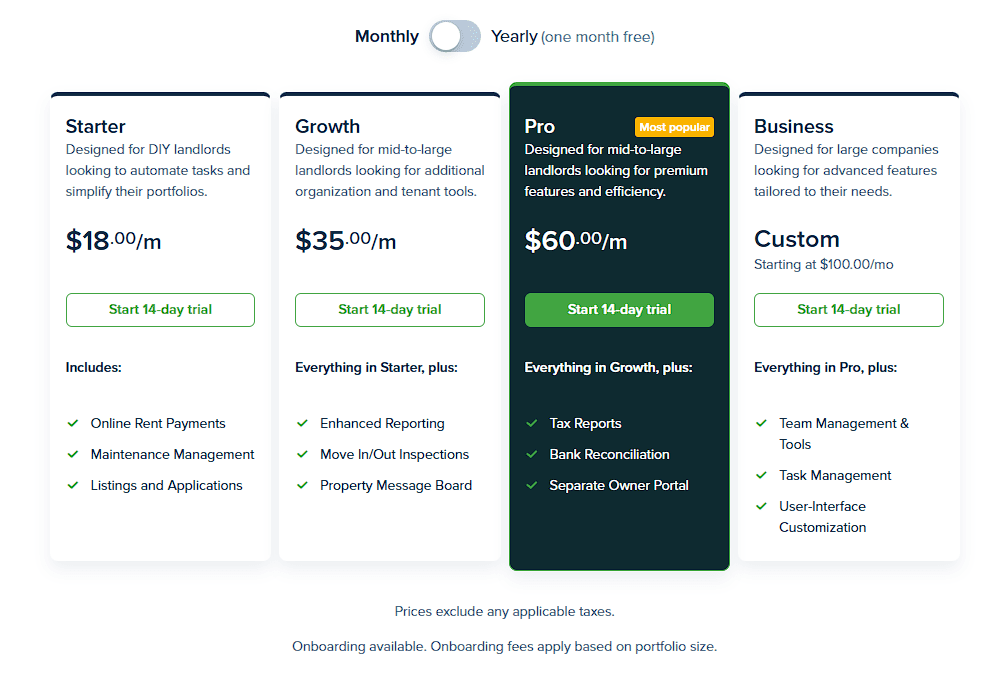Click the checkmark beside Move In/Out Inspections

(x=302, y=454)
